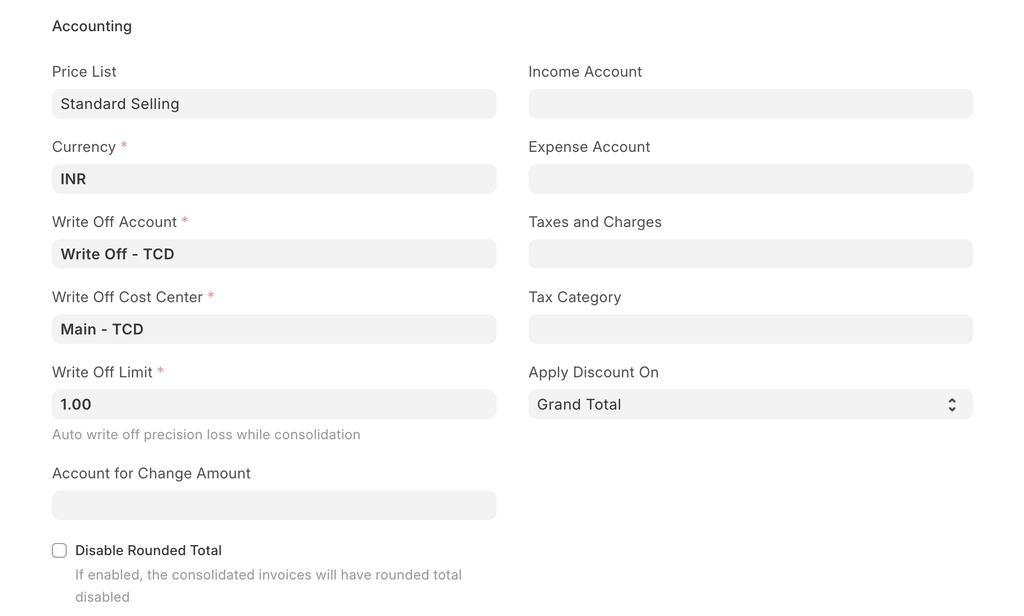Click the auto write off help text
1024x616 pixels.
[x=206, y=435]
